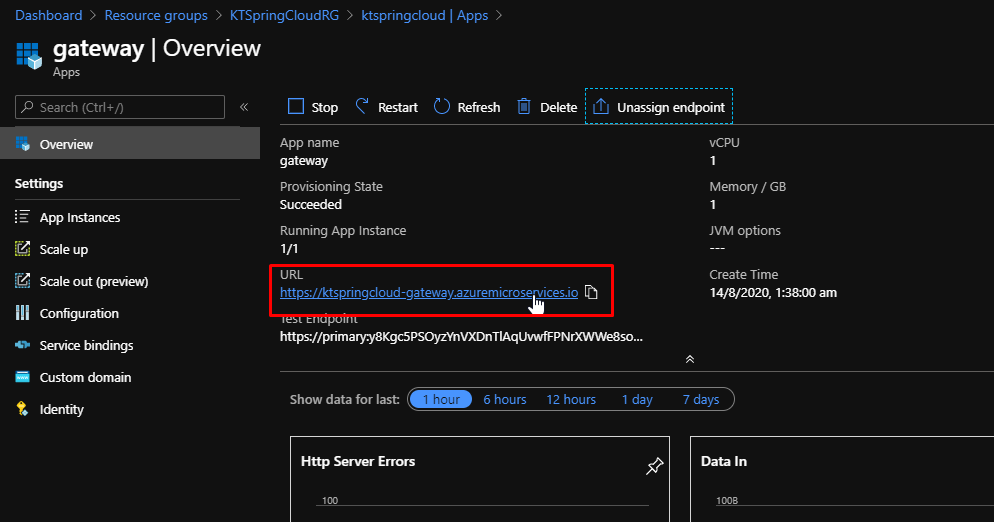Open the App Instances settings page
994x522 pixels.
(x=80, y=217)
